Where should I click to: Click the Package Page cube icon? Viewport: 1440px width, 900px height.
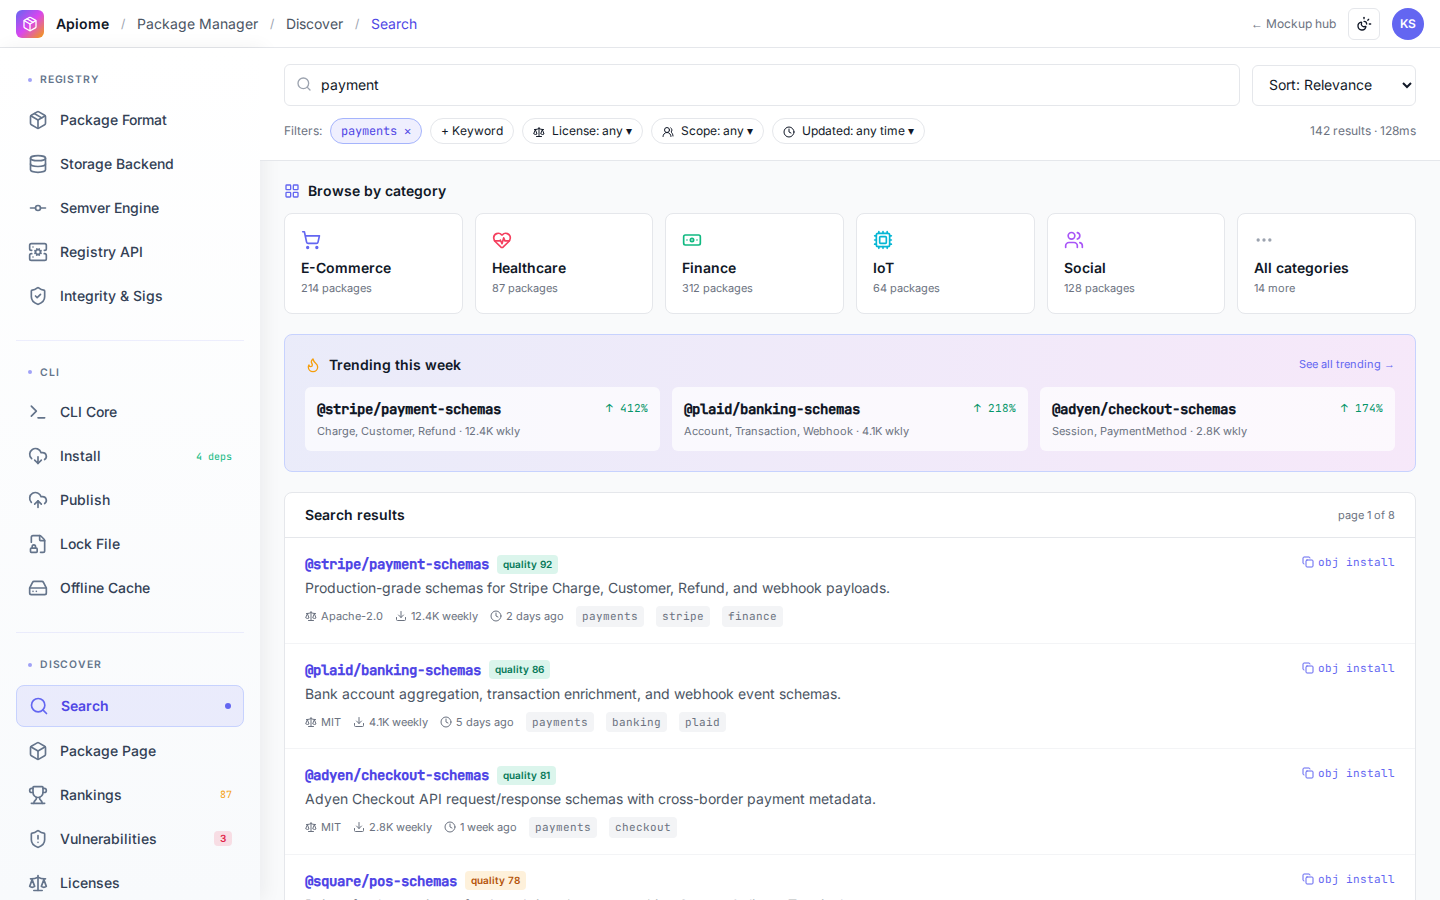coord(38,751)
